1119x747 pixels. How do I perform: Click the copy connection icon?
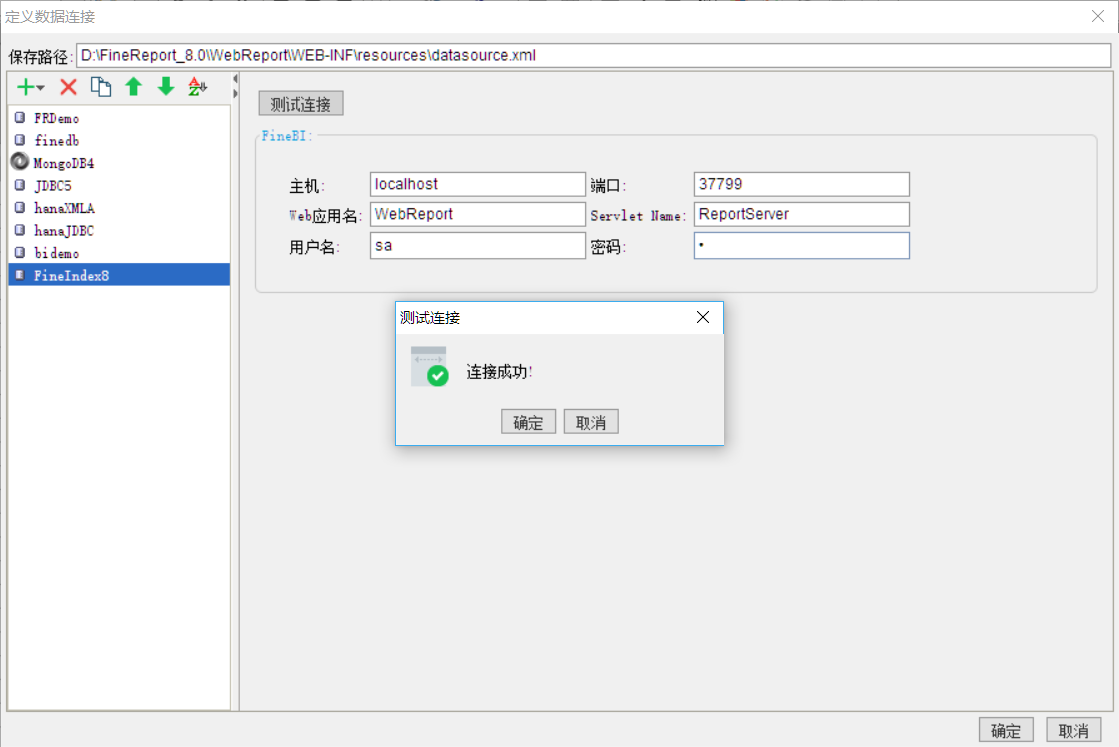[101, 86]
